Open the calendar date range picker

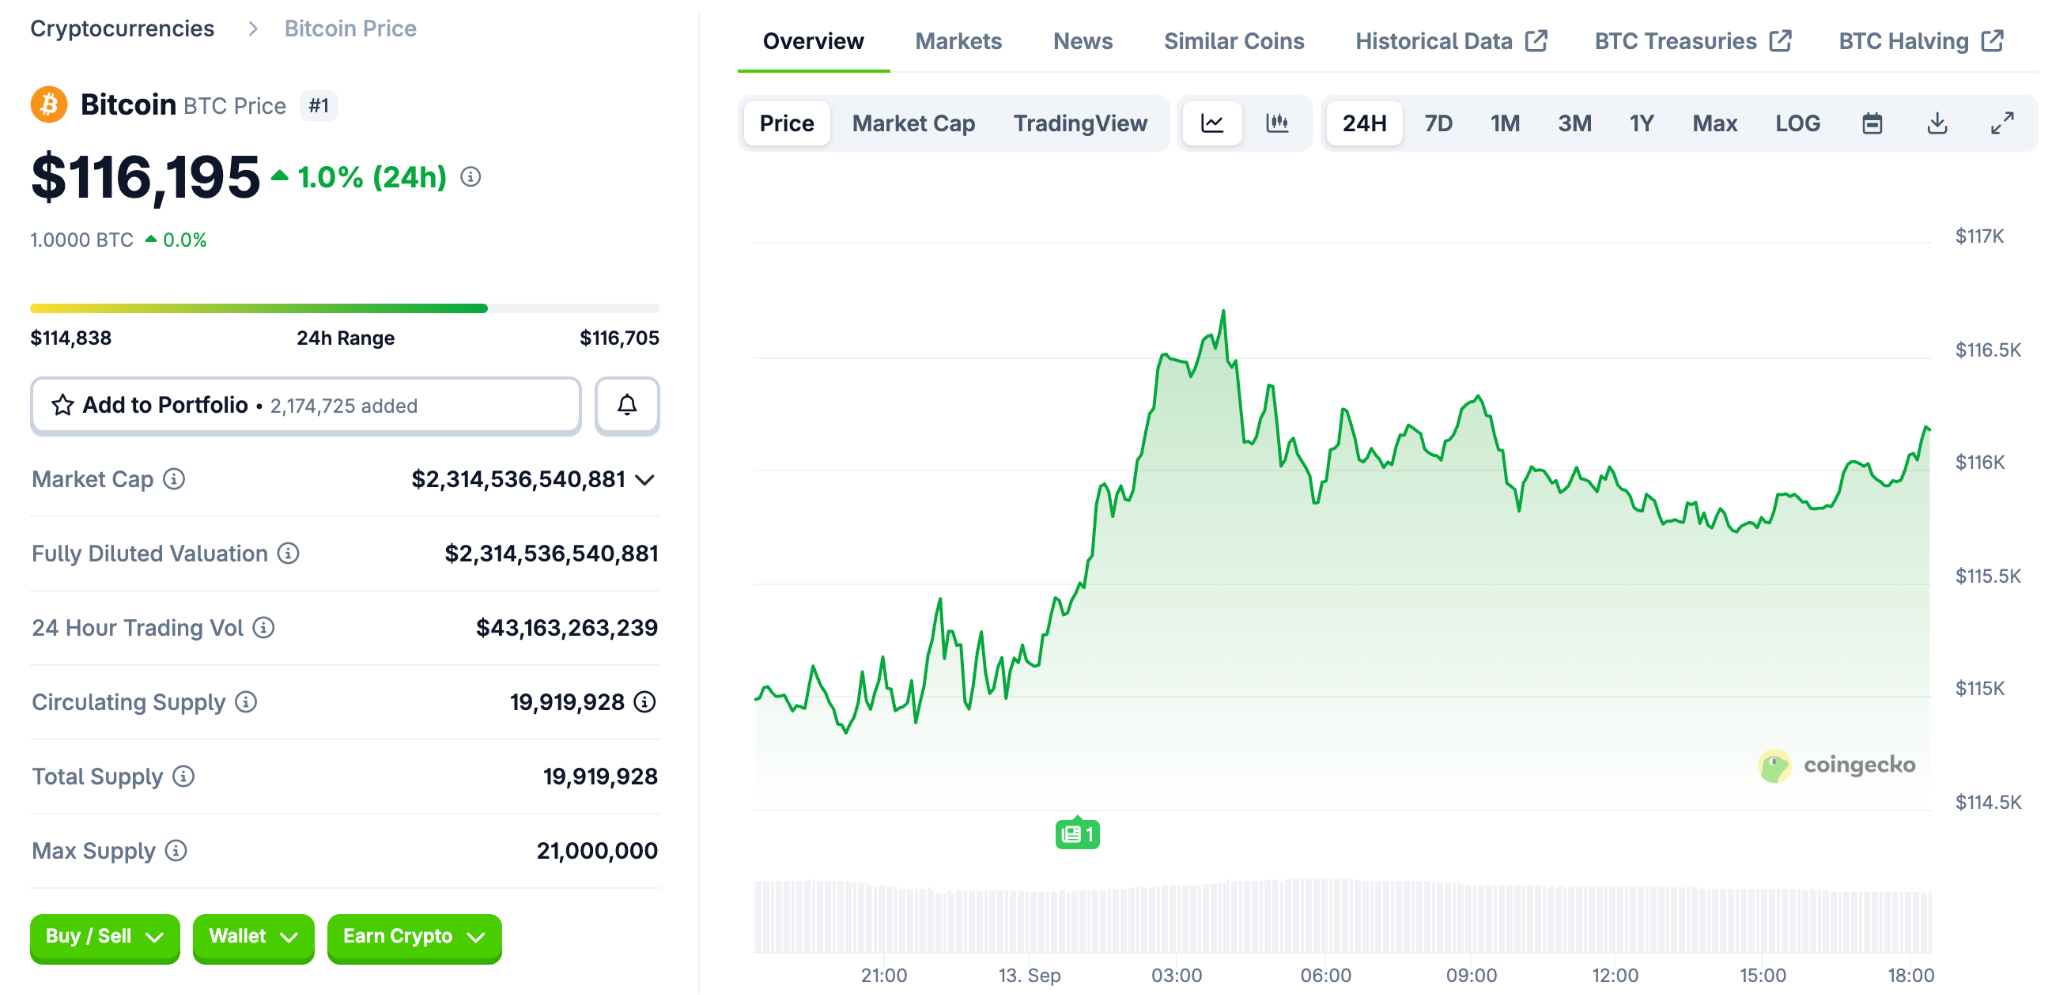coord(1872,123)
